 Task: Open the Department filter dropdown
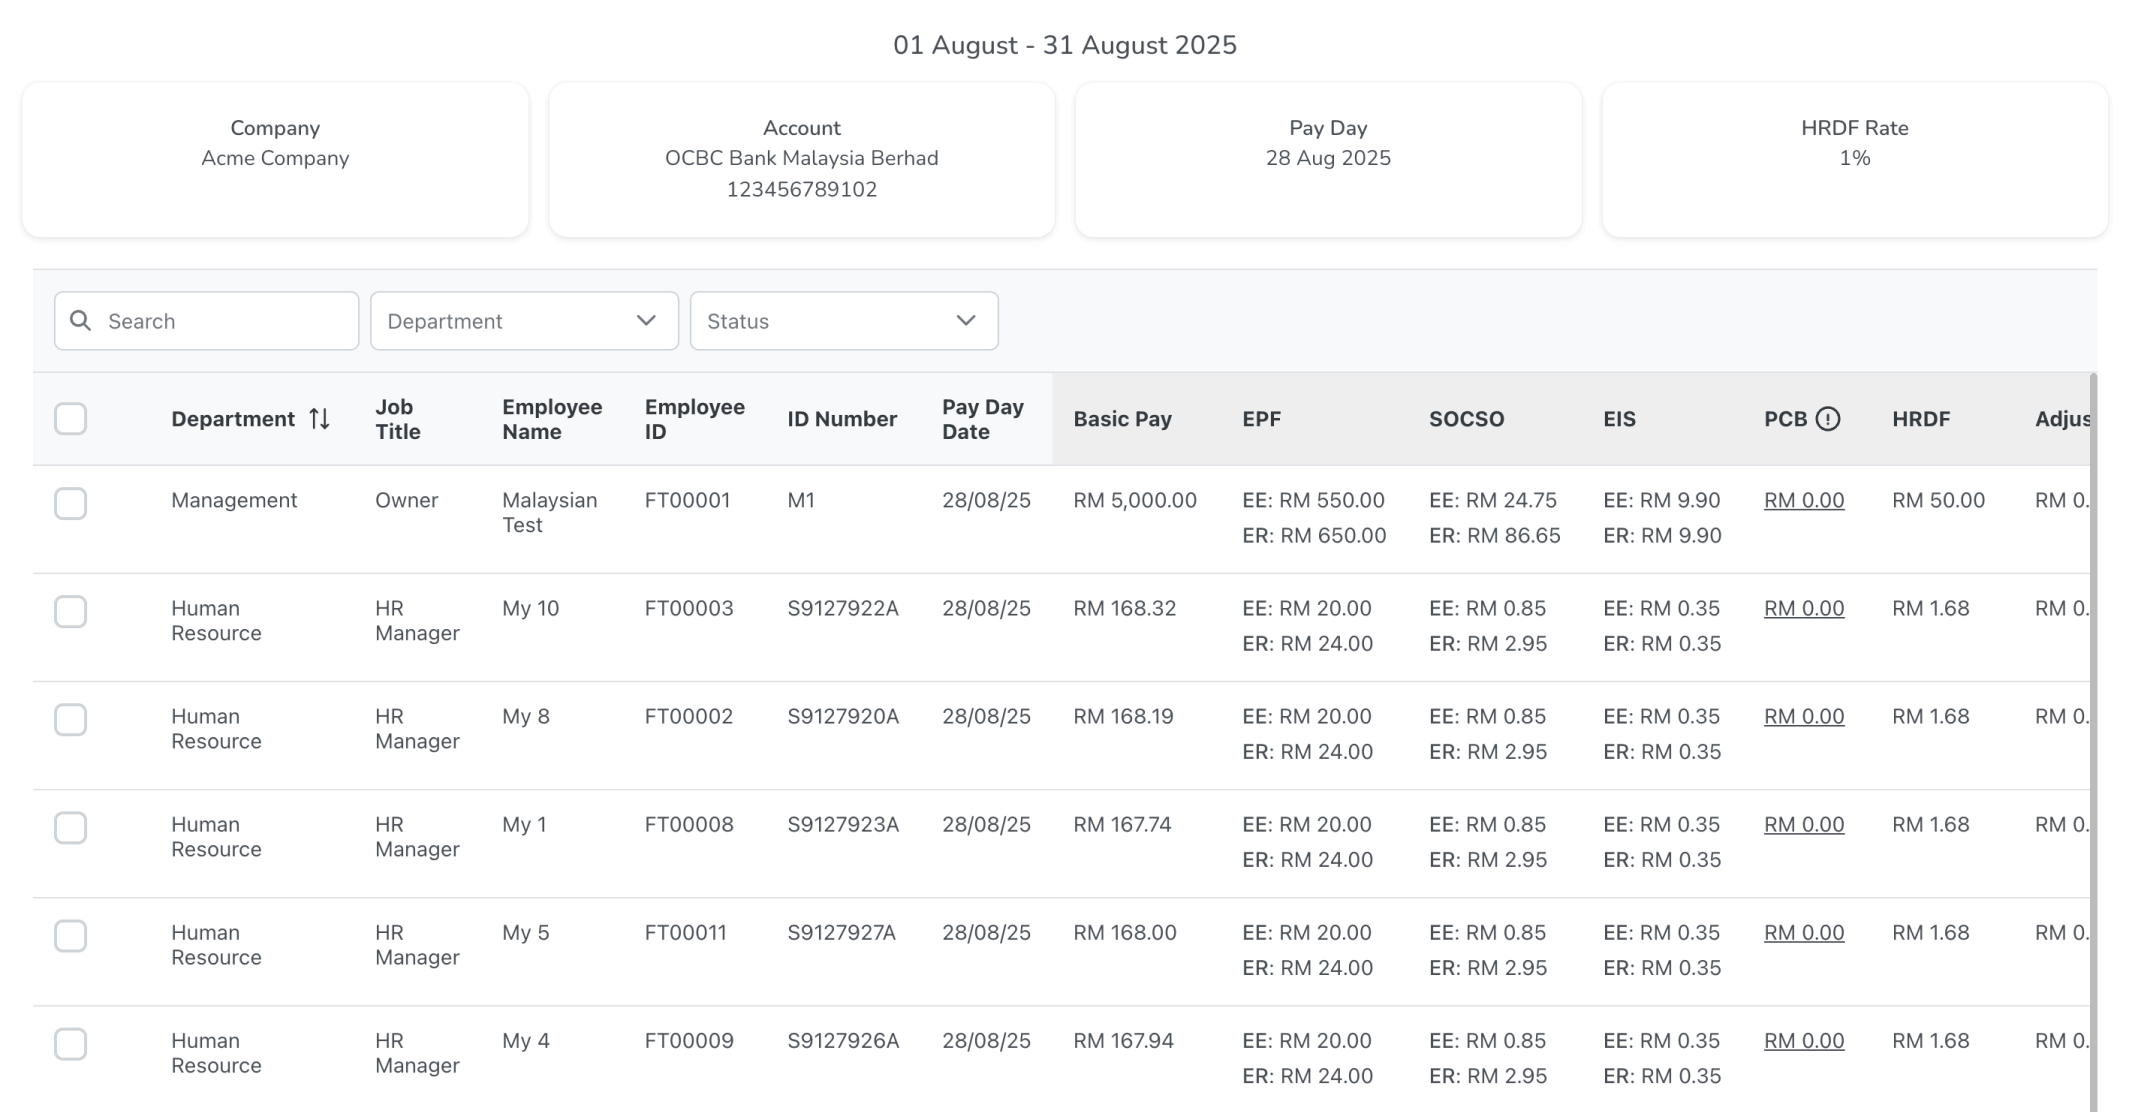tap(524, 321)
